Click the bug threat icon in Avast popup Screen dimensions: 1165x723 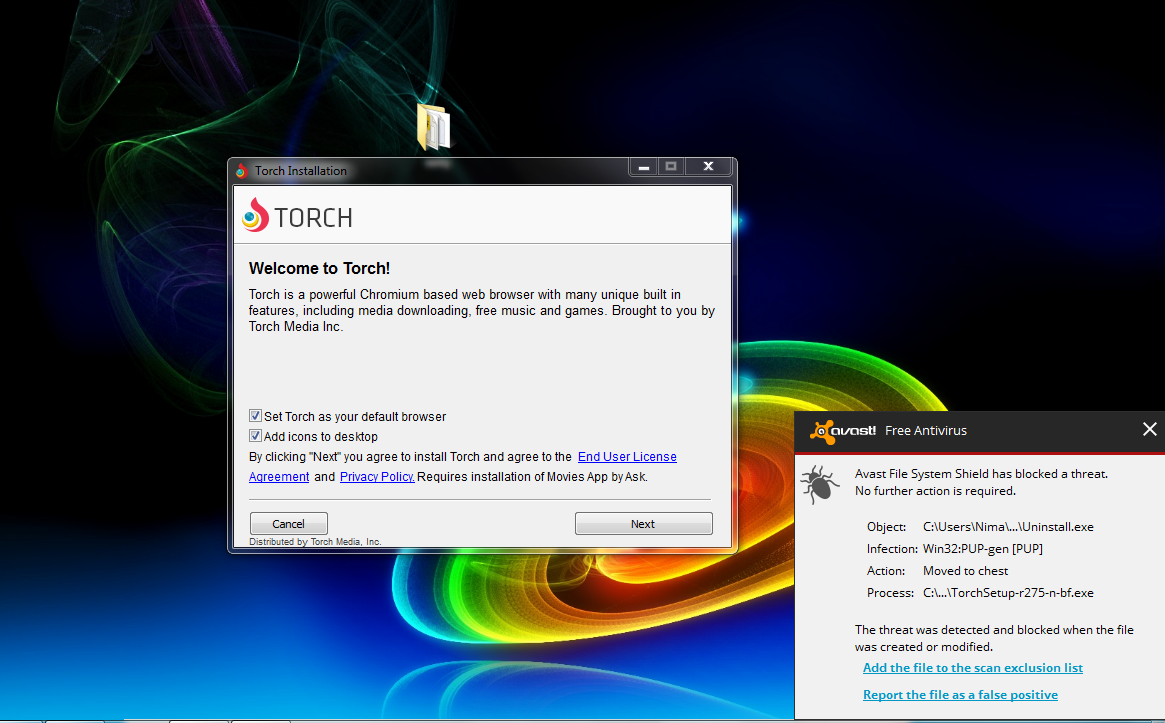pyautogui.click(x=820, y=484)
